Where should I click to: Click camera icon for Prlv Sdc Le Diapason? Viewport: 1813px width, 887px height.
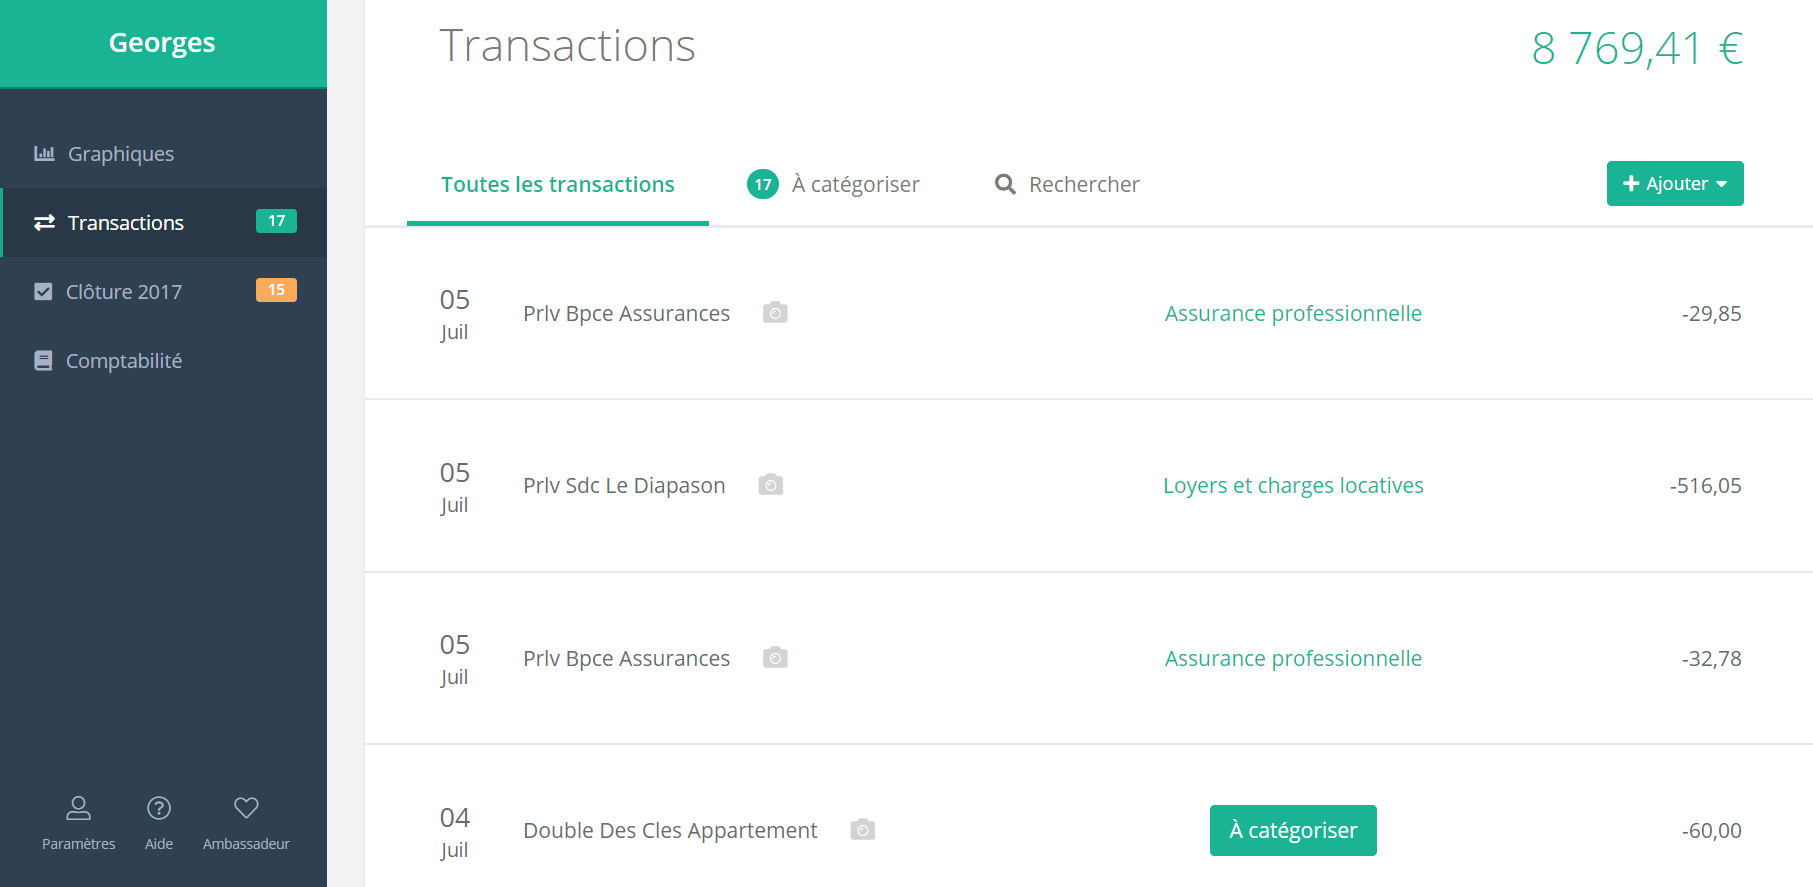pyautogui.click(x=770, y=485)
